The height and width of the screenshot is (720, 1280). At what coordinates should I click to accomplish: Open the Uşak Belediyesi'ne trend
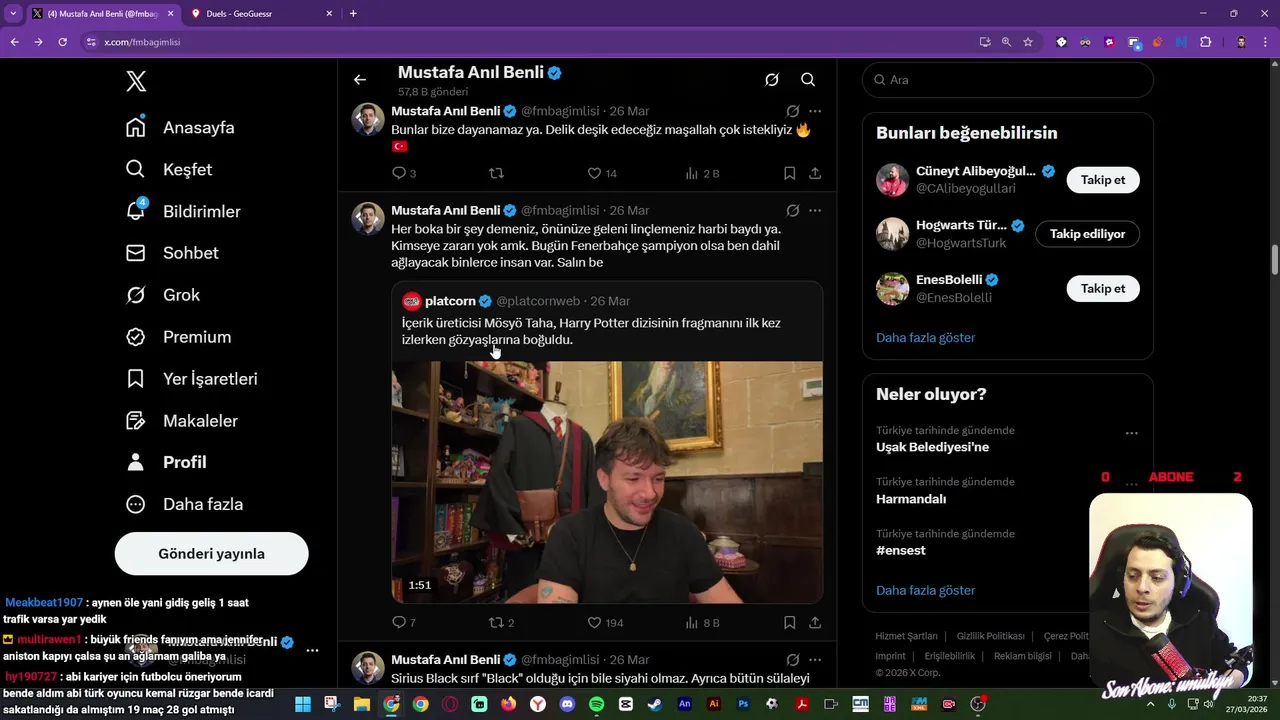[932, 447]
